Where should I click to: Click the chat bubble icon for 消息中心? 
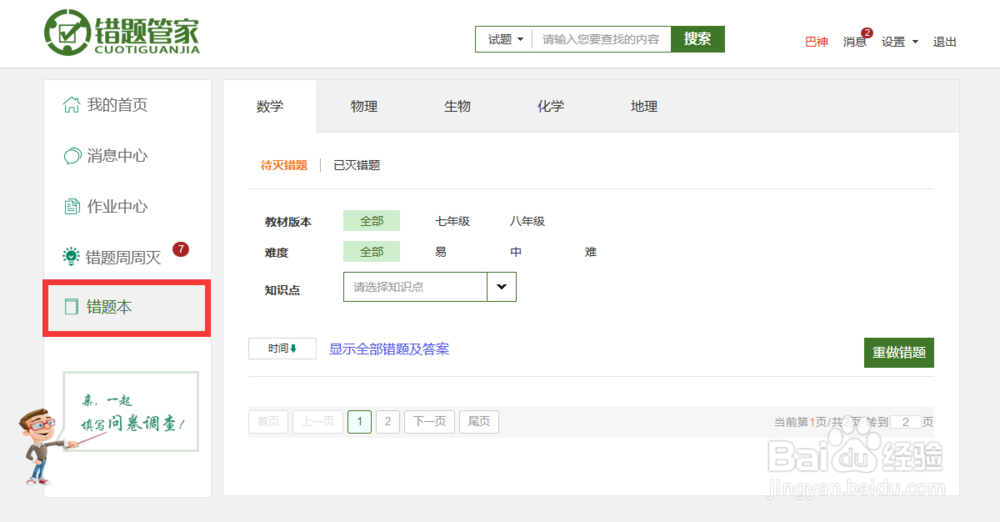click(x=72, y=156)
